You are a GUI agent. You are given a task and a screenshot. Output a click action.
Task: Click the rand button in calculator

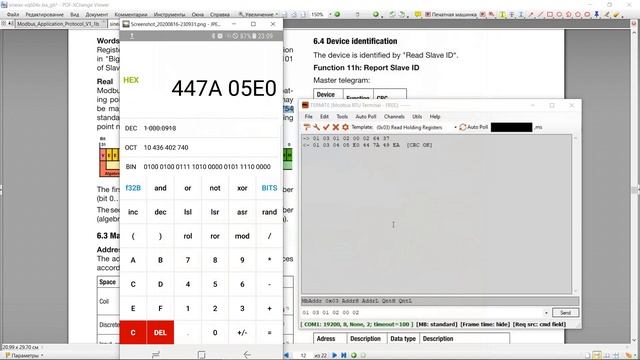tap(269, 212)
